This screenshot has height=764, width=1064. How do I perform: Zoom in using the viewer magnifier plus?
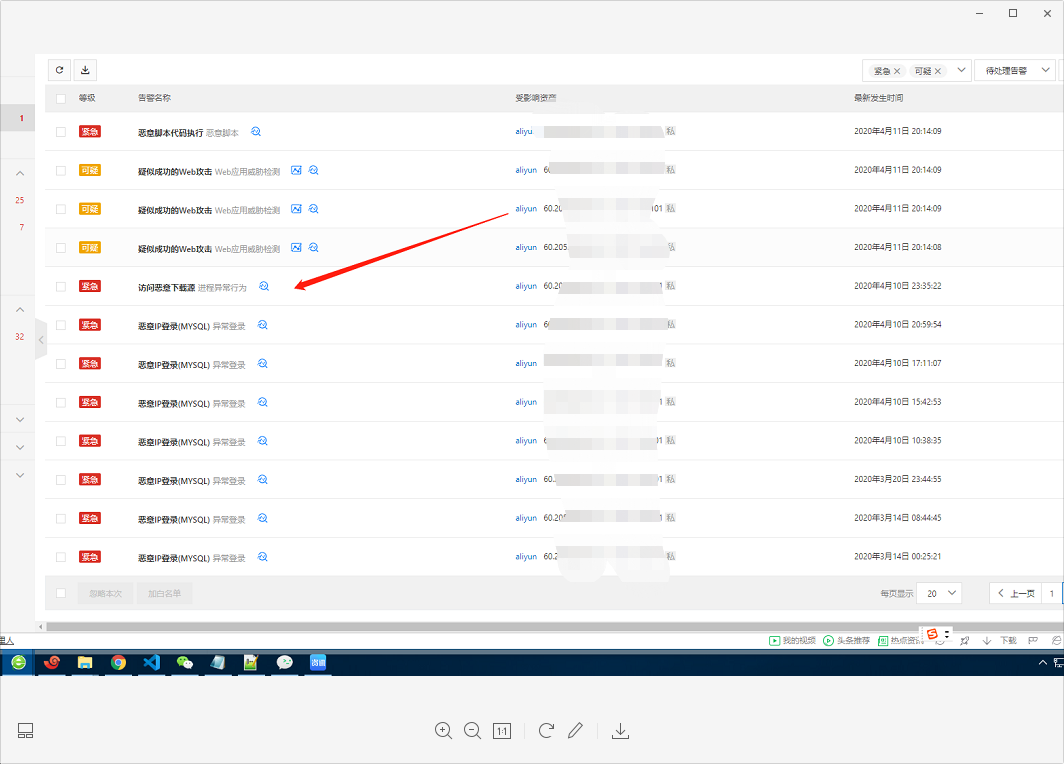click(x=443, y=731)
